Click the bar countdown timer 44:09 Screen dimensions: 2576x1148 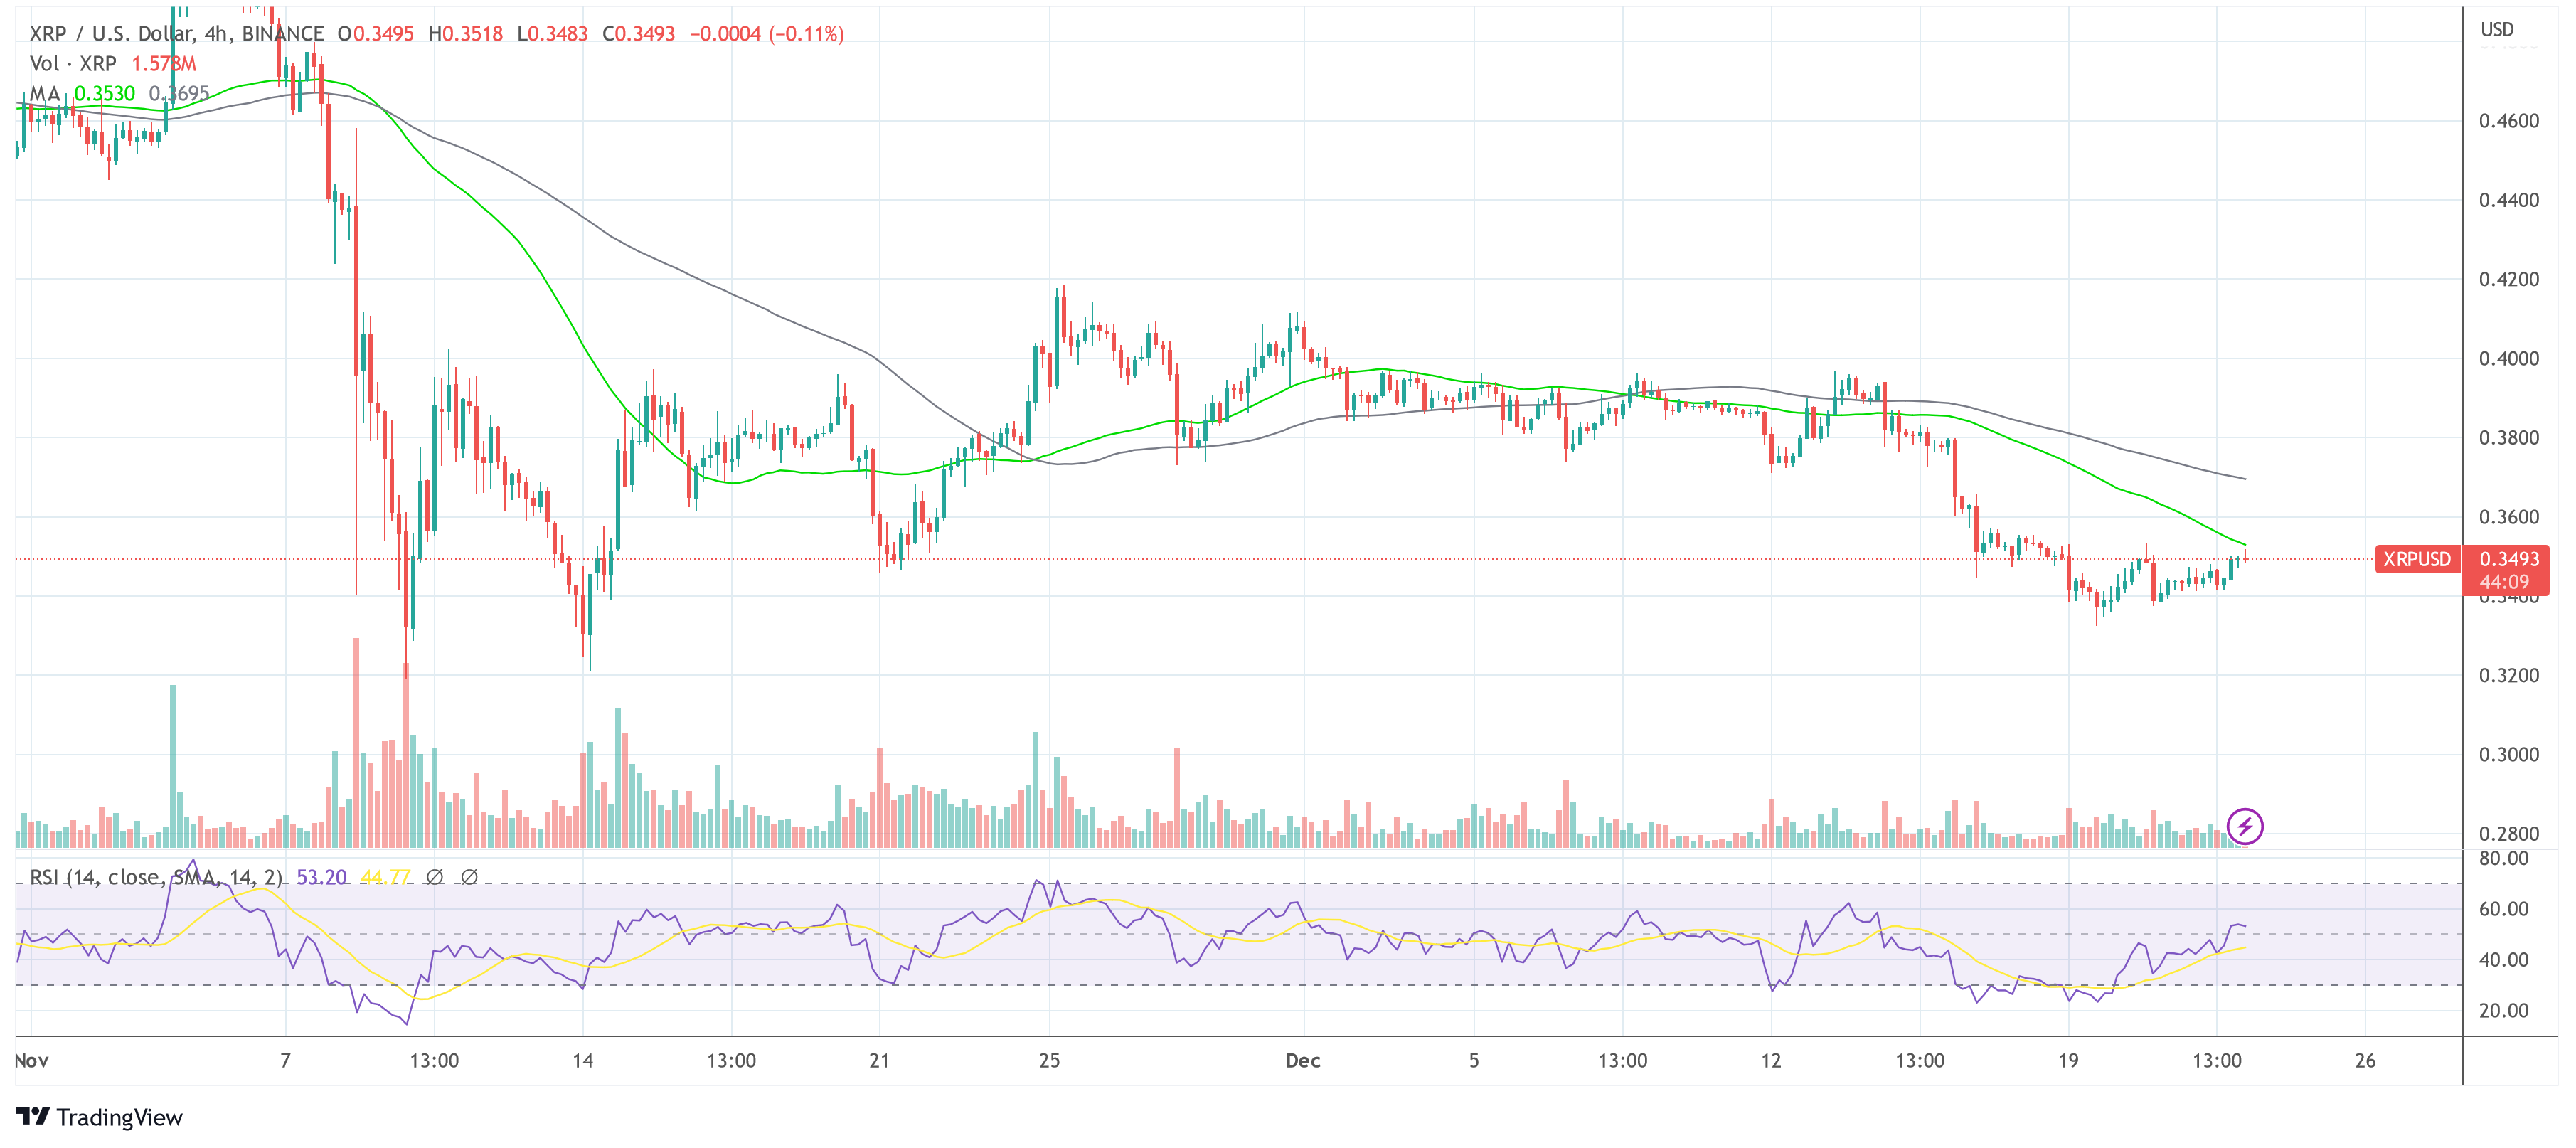pyautogui.click(x=2504, y=582)
